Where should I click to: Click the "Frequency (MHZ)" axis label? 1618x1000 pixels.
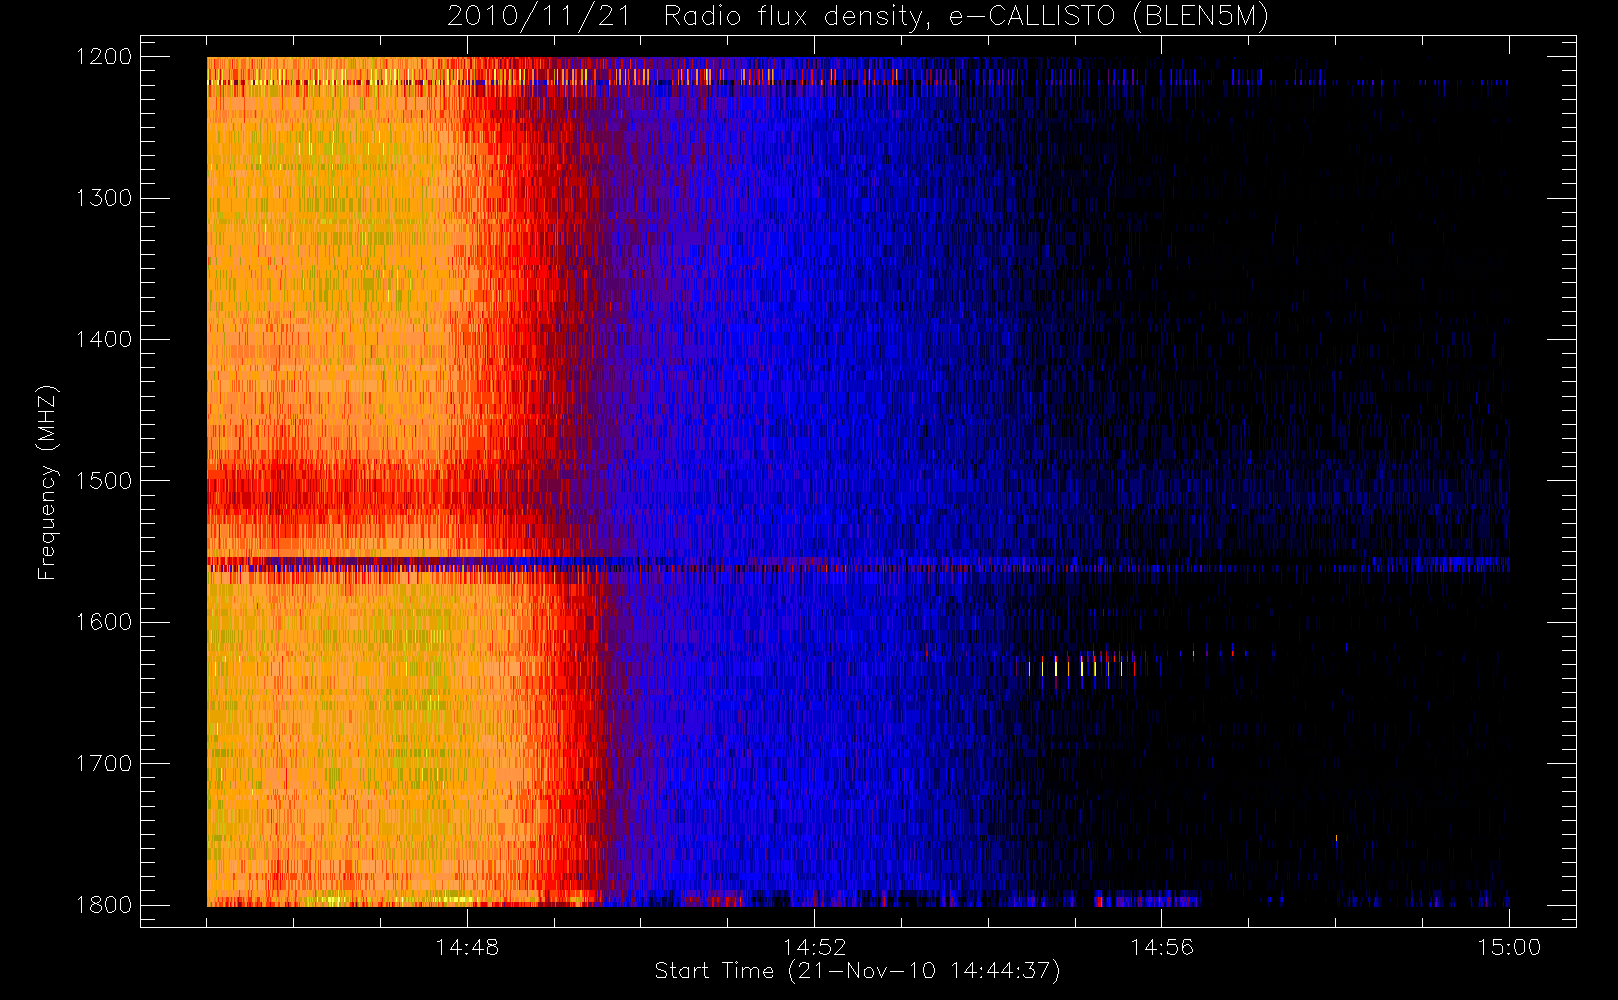tap(47, 482)
